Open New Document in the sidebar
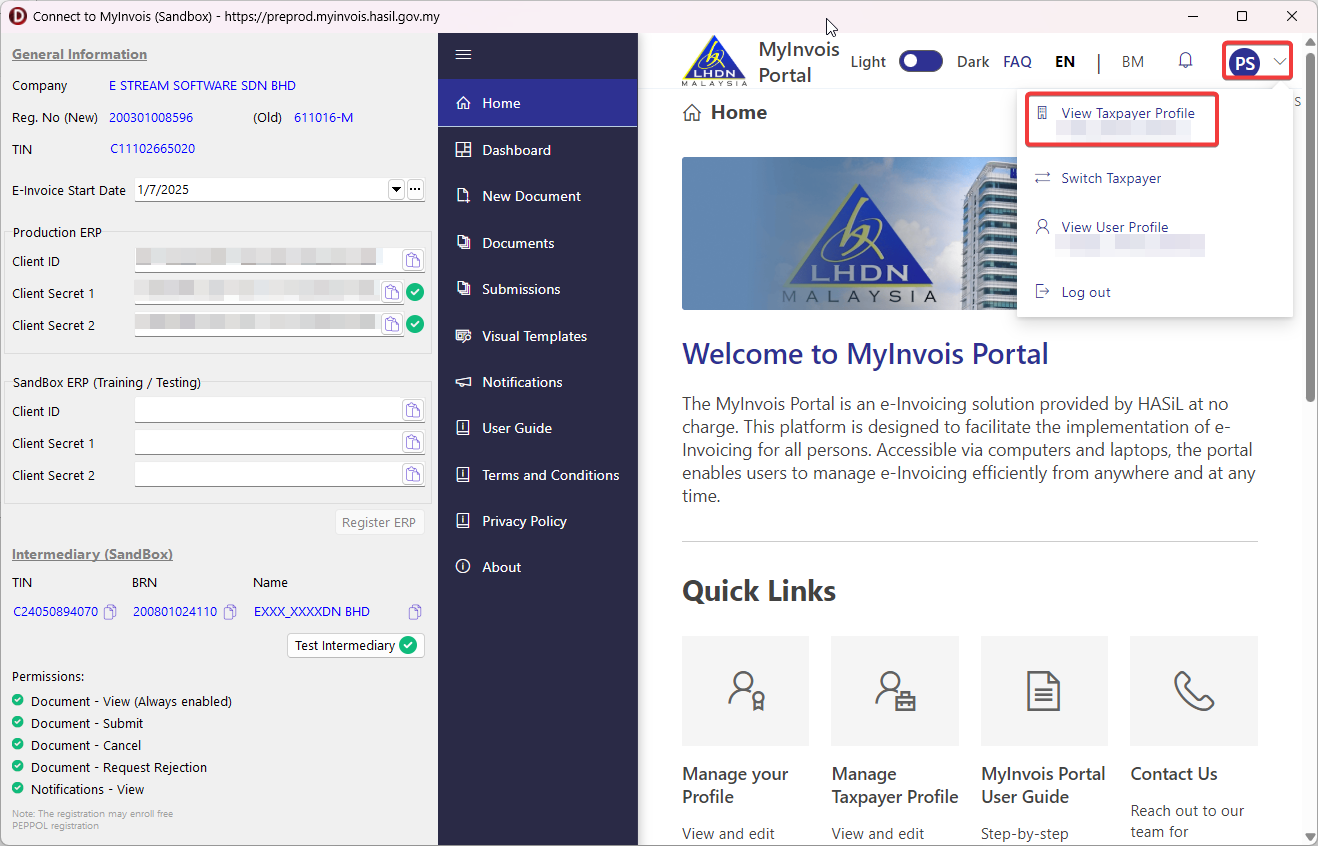This screenshot has width=1318, height=846. click(531, 196)
